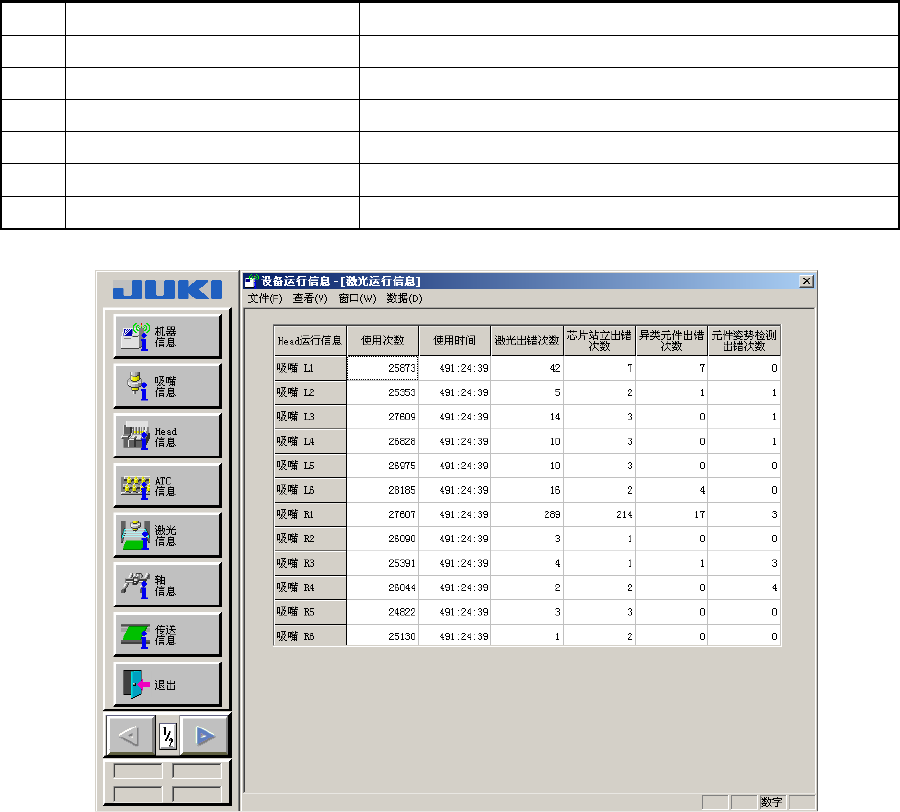Open the 激光信息 (laser info) panel
This screenshot has width=900, height=812.
point(167,535)
